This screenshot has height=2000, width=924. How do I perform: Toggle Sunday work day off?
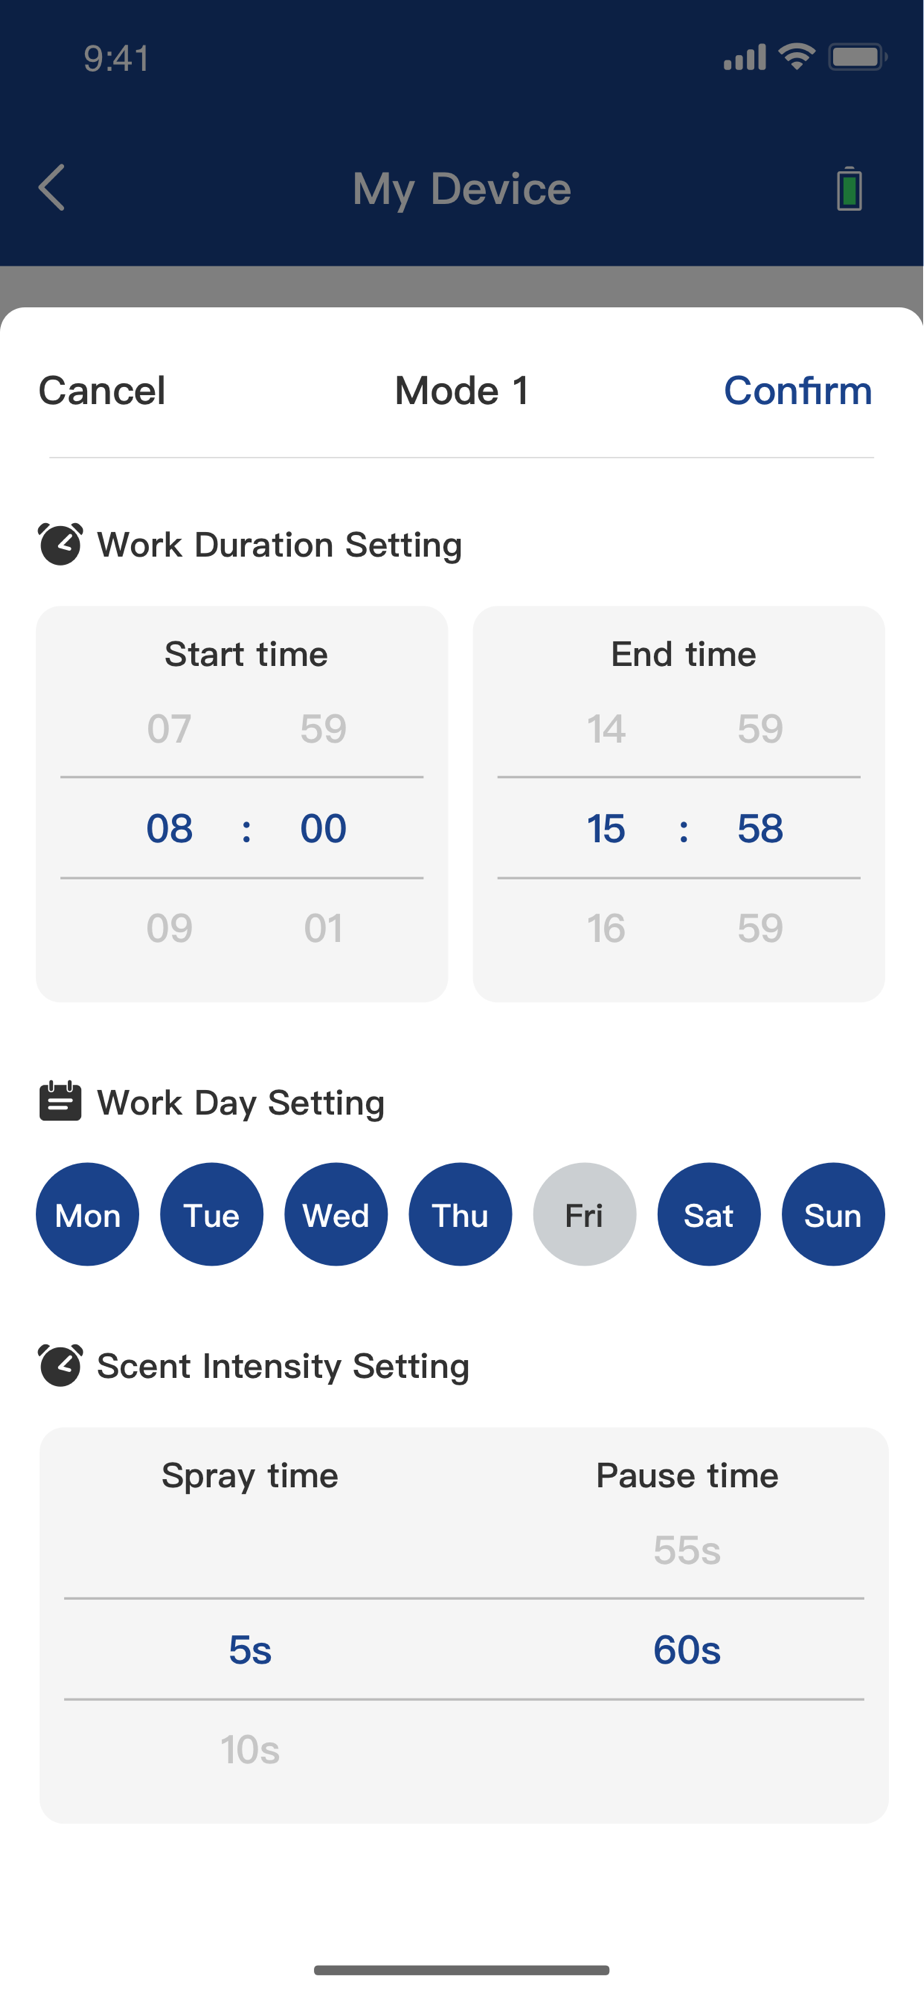tap(832, 1214)
